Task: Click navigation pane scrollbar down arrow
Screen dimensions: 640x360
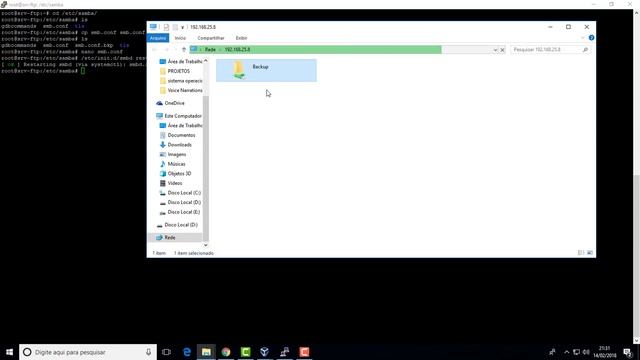Action: click(x=205, y=245)
